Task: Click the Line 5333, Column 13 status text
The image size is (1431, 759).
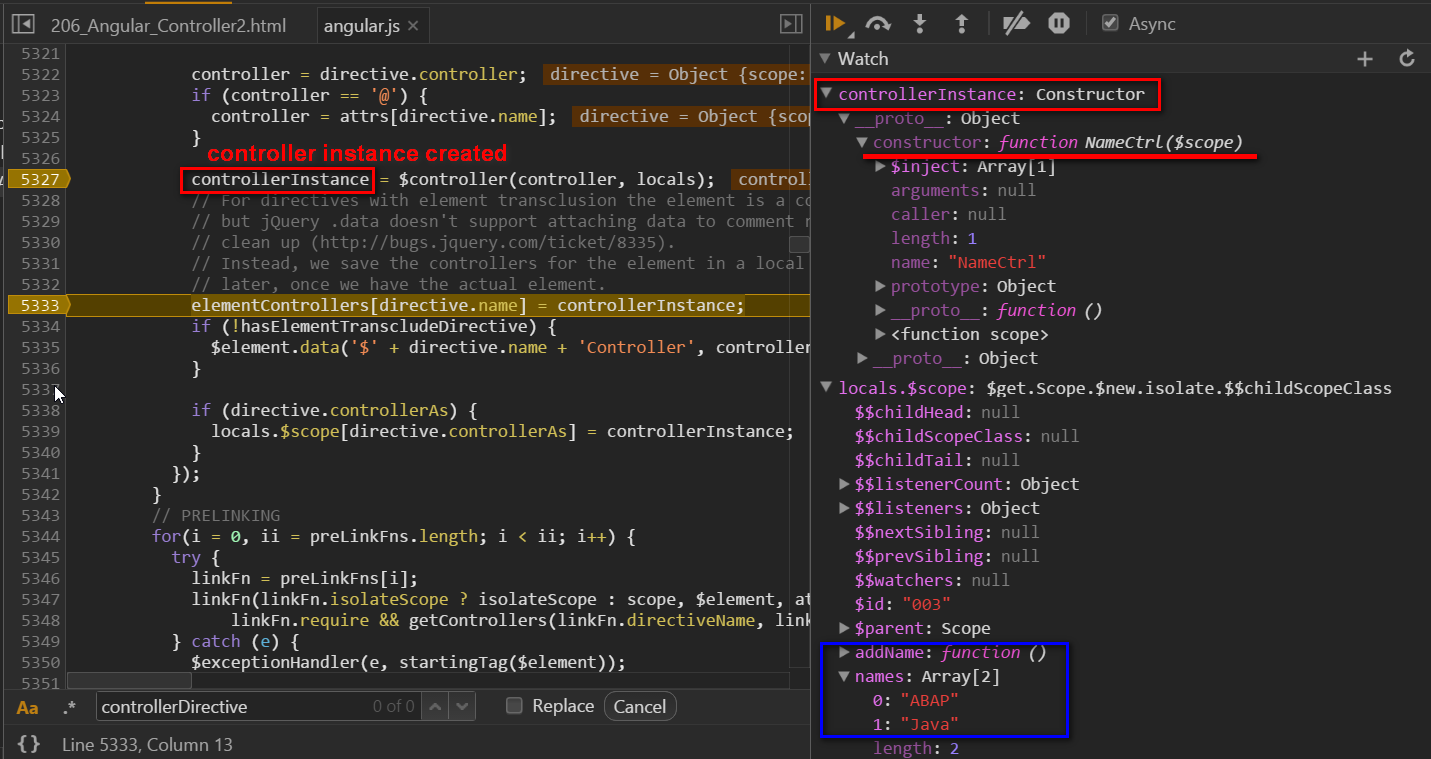Action: pos(147,744)
